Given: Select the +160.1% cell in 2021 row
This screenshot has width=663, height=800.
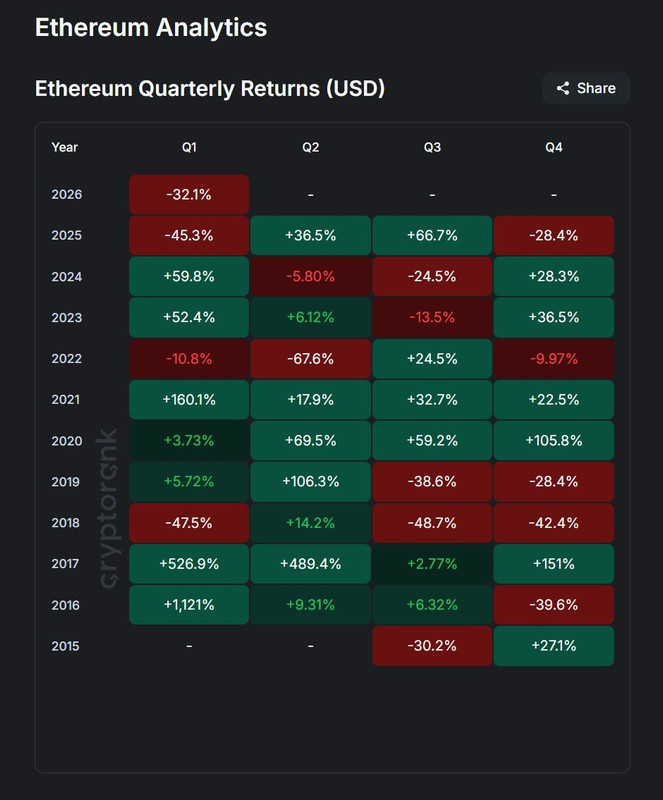Looking at the screenshot, I should pos(189,399).
